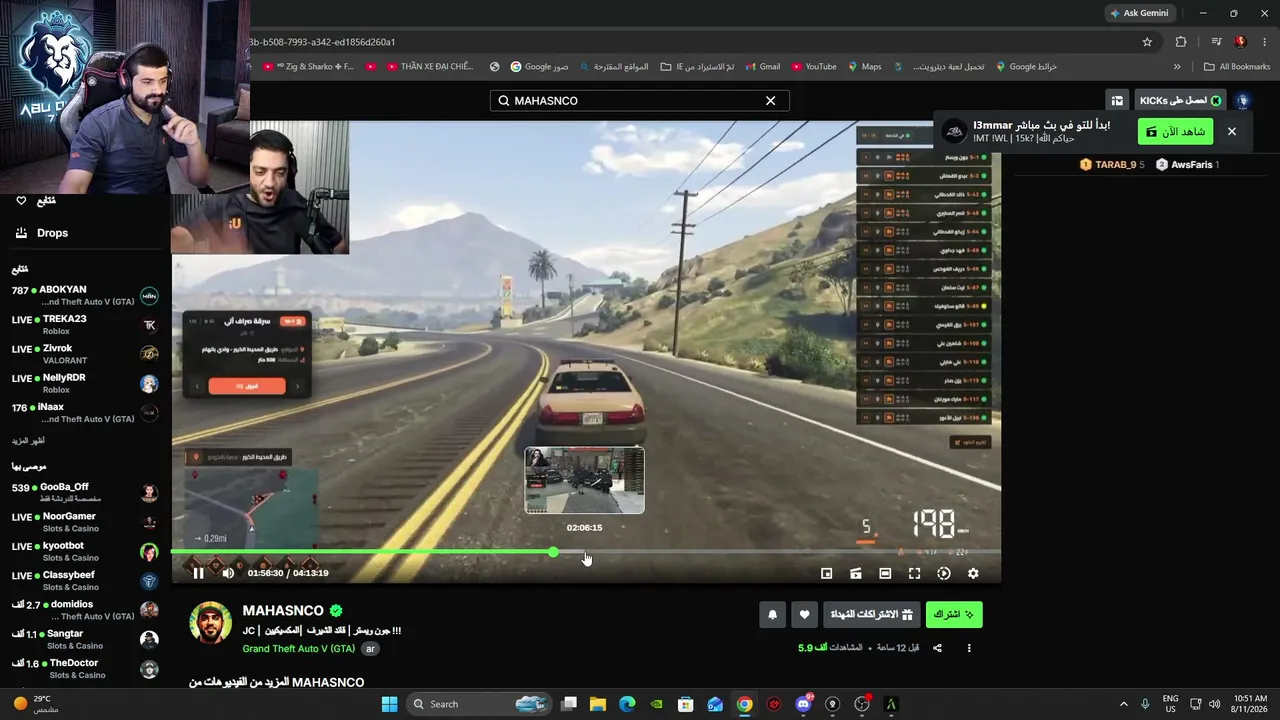Open the Grand Theft Auto V category link
Viewport: 1280px width, 720px height.
(x=299, y=649)
